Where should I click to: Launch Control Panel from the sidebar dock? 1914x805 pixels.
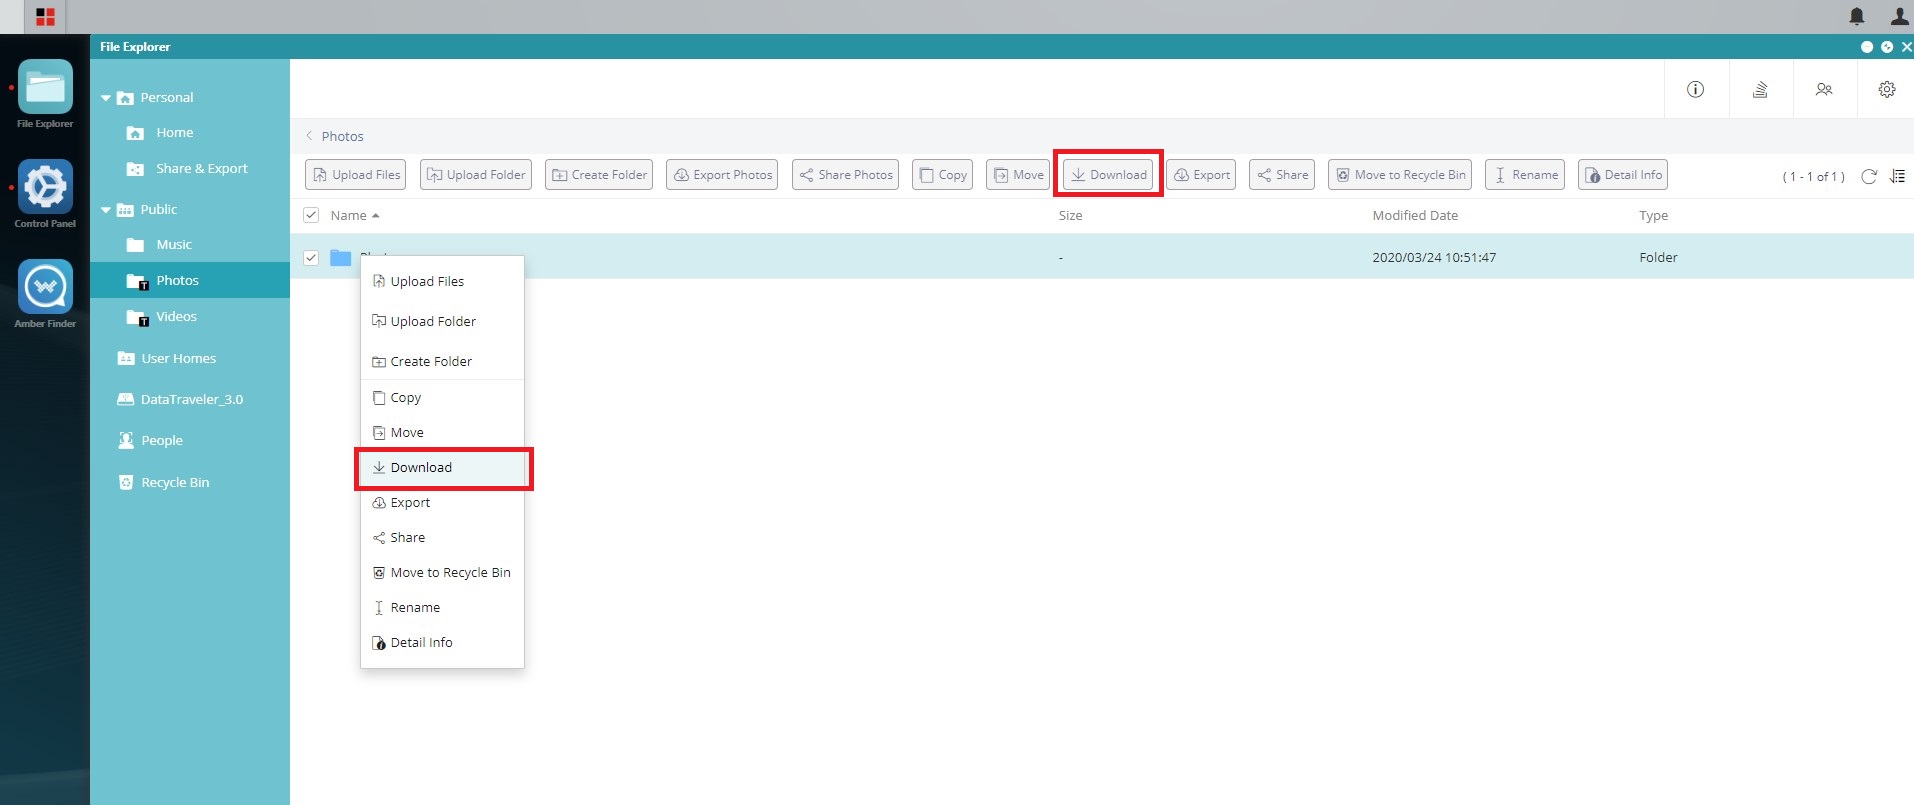(45, 187)
